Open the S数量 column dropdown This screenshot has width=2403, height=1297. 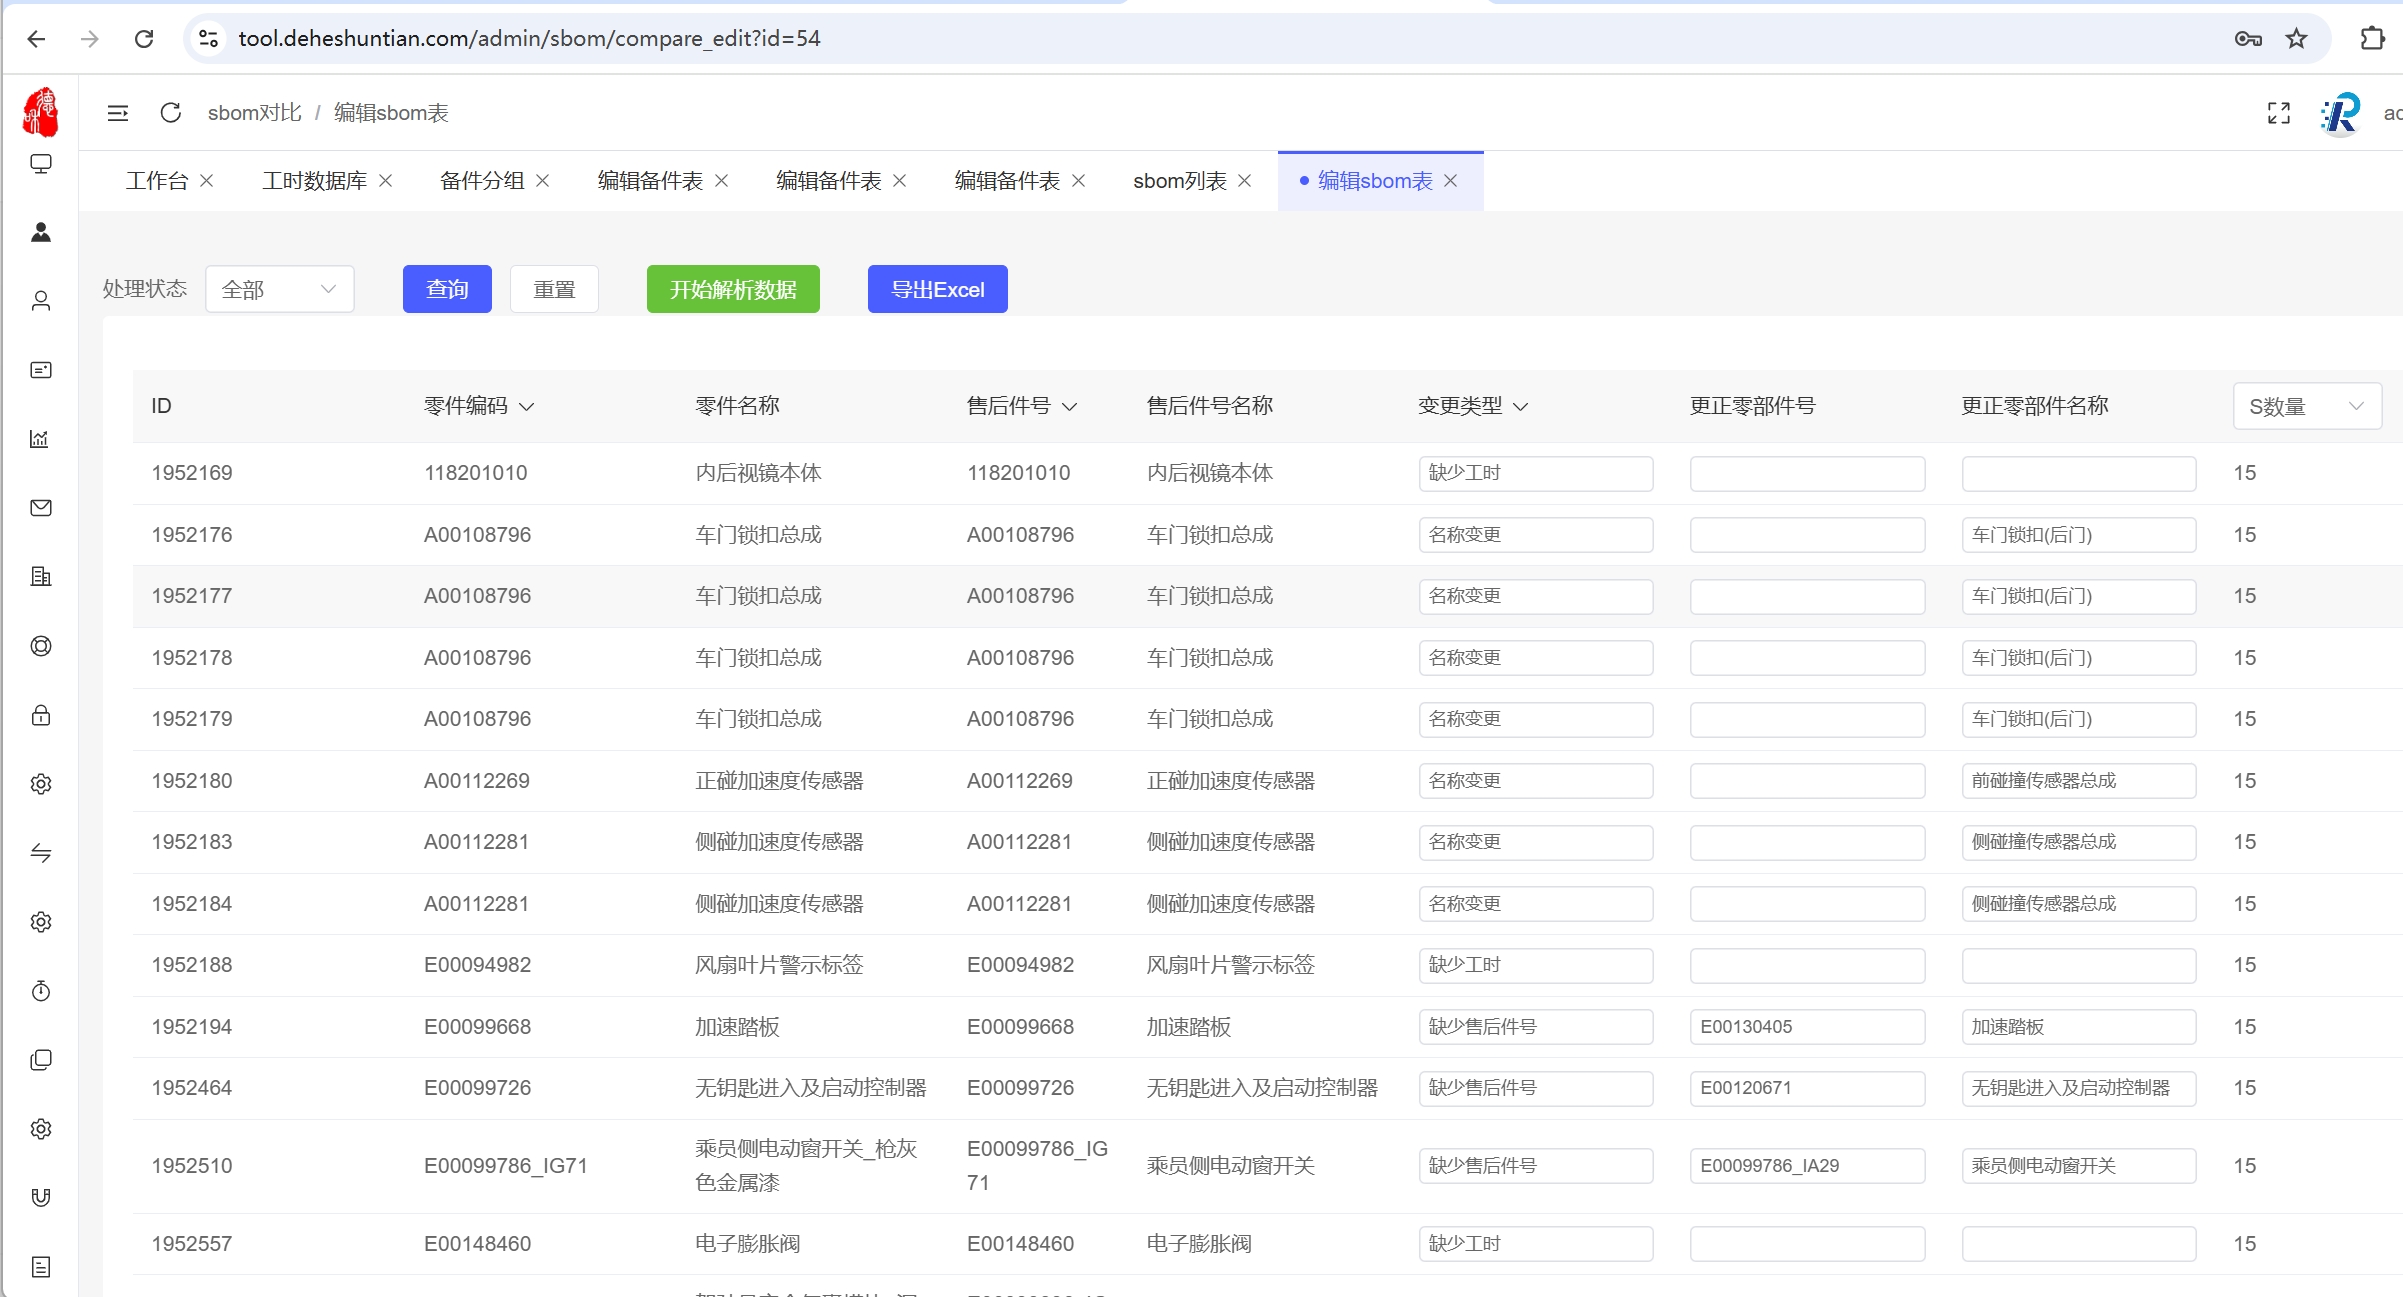pyautogui.click(x=2306, y=406)
